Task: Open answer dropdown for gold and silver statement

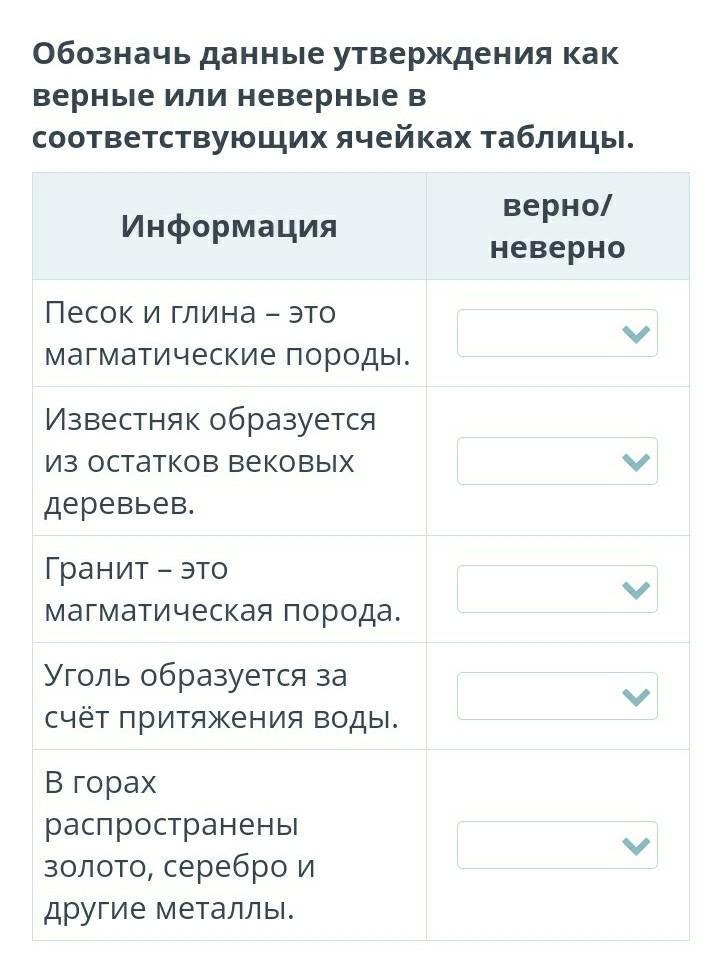Action: click(557, 845)
